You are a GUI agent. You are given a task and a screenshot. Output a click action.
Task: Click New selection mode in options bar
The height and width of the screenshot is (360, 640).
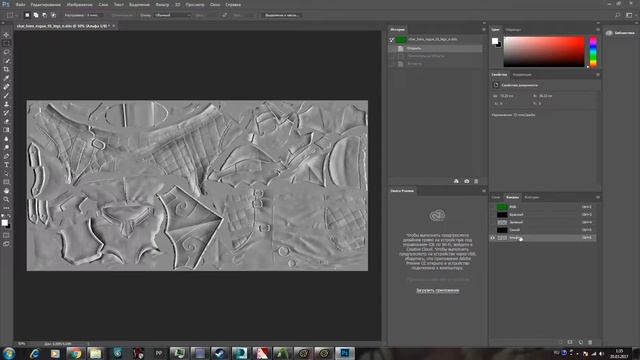coord(27,15)
